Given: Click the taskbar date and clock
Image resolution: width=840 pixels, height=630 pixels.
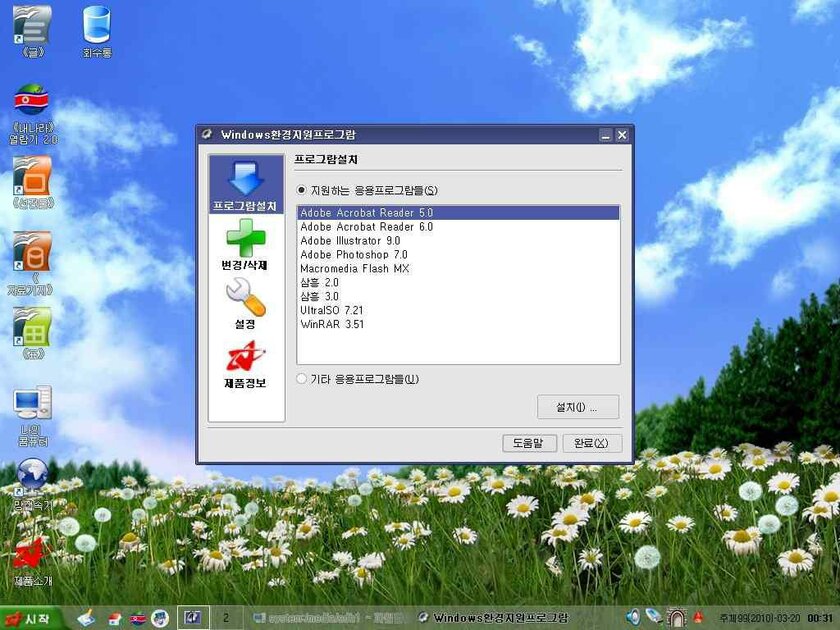Looking at the screenshot, I should click(776, 618).
